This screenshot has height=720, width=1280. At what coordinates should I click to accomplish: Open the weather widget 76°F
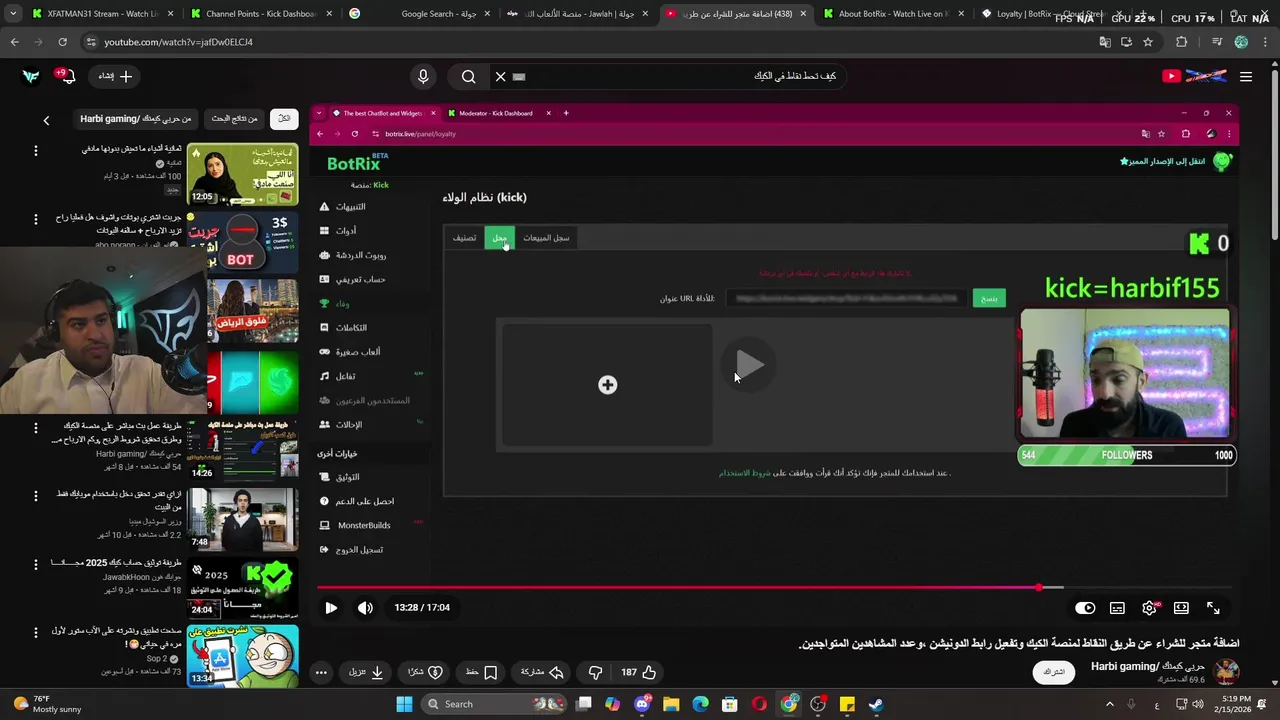[46, 704]
